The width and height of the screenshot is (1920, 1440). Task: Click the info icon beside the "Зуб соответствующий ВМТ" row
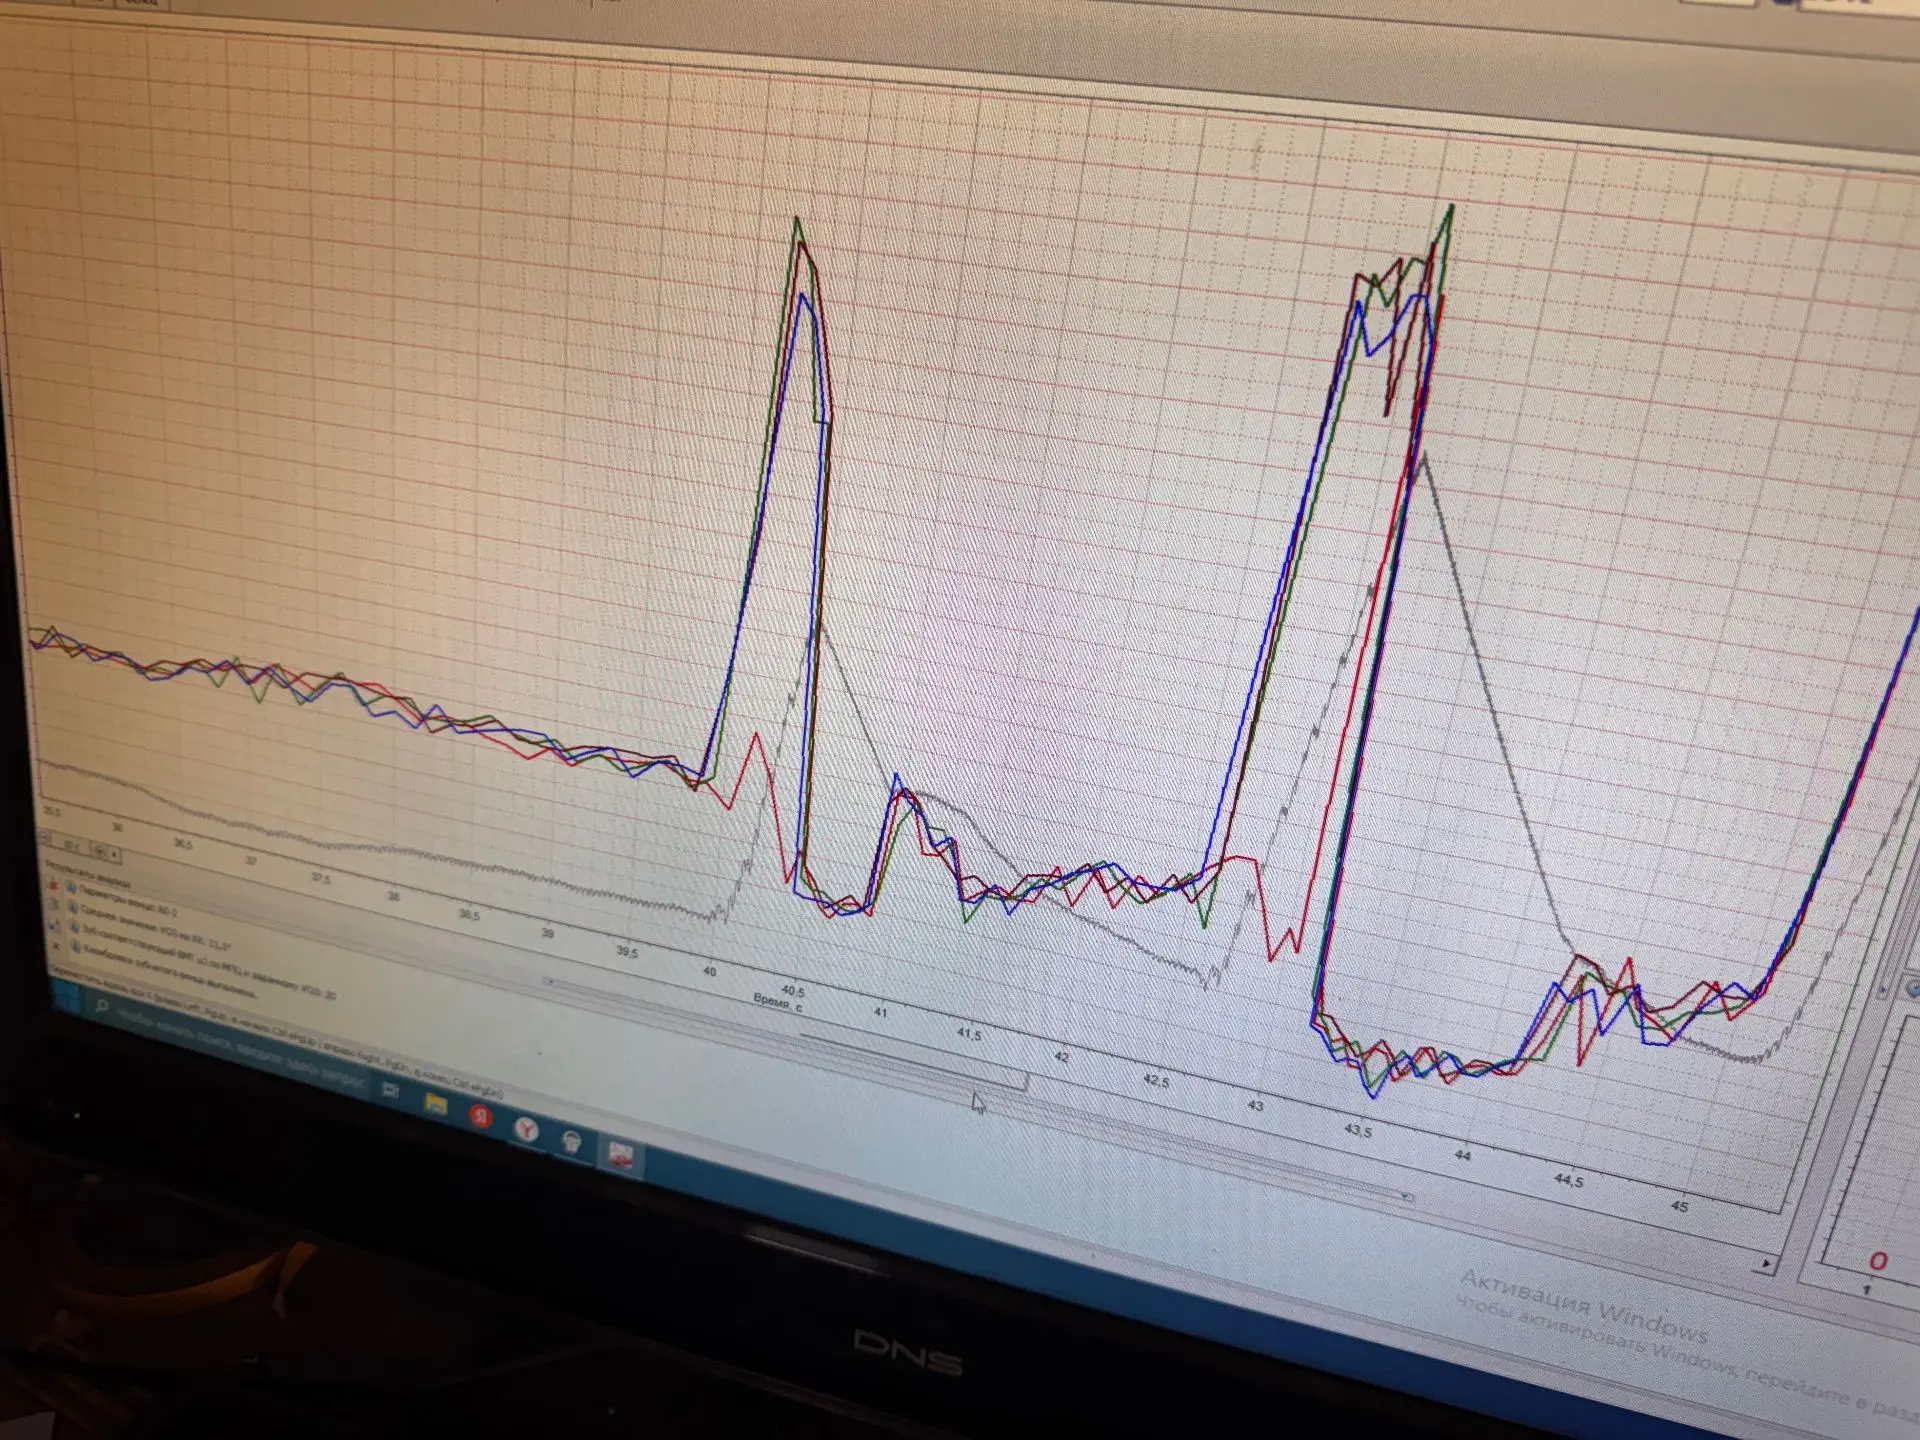(x=74, y=928)
